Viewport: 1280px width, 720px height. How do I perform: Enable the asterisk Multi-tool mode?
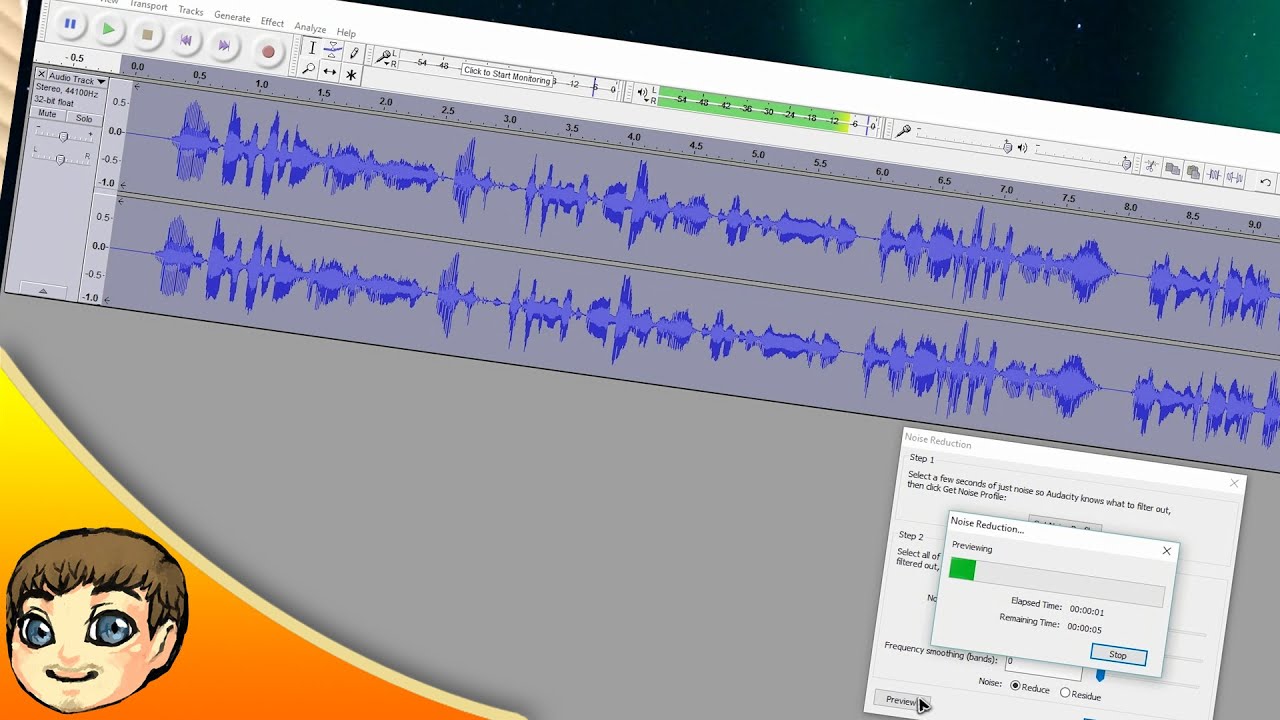tap(351, 74)
